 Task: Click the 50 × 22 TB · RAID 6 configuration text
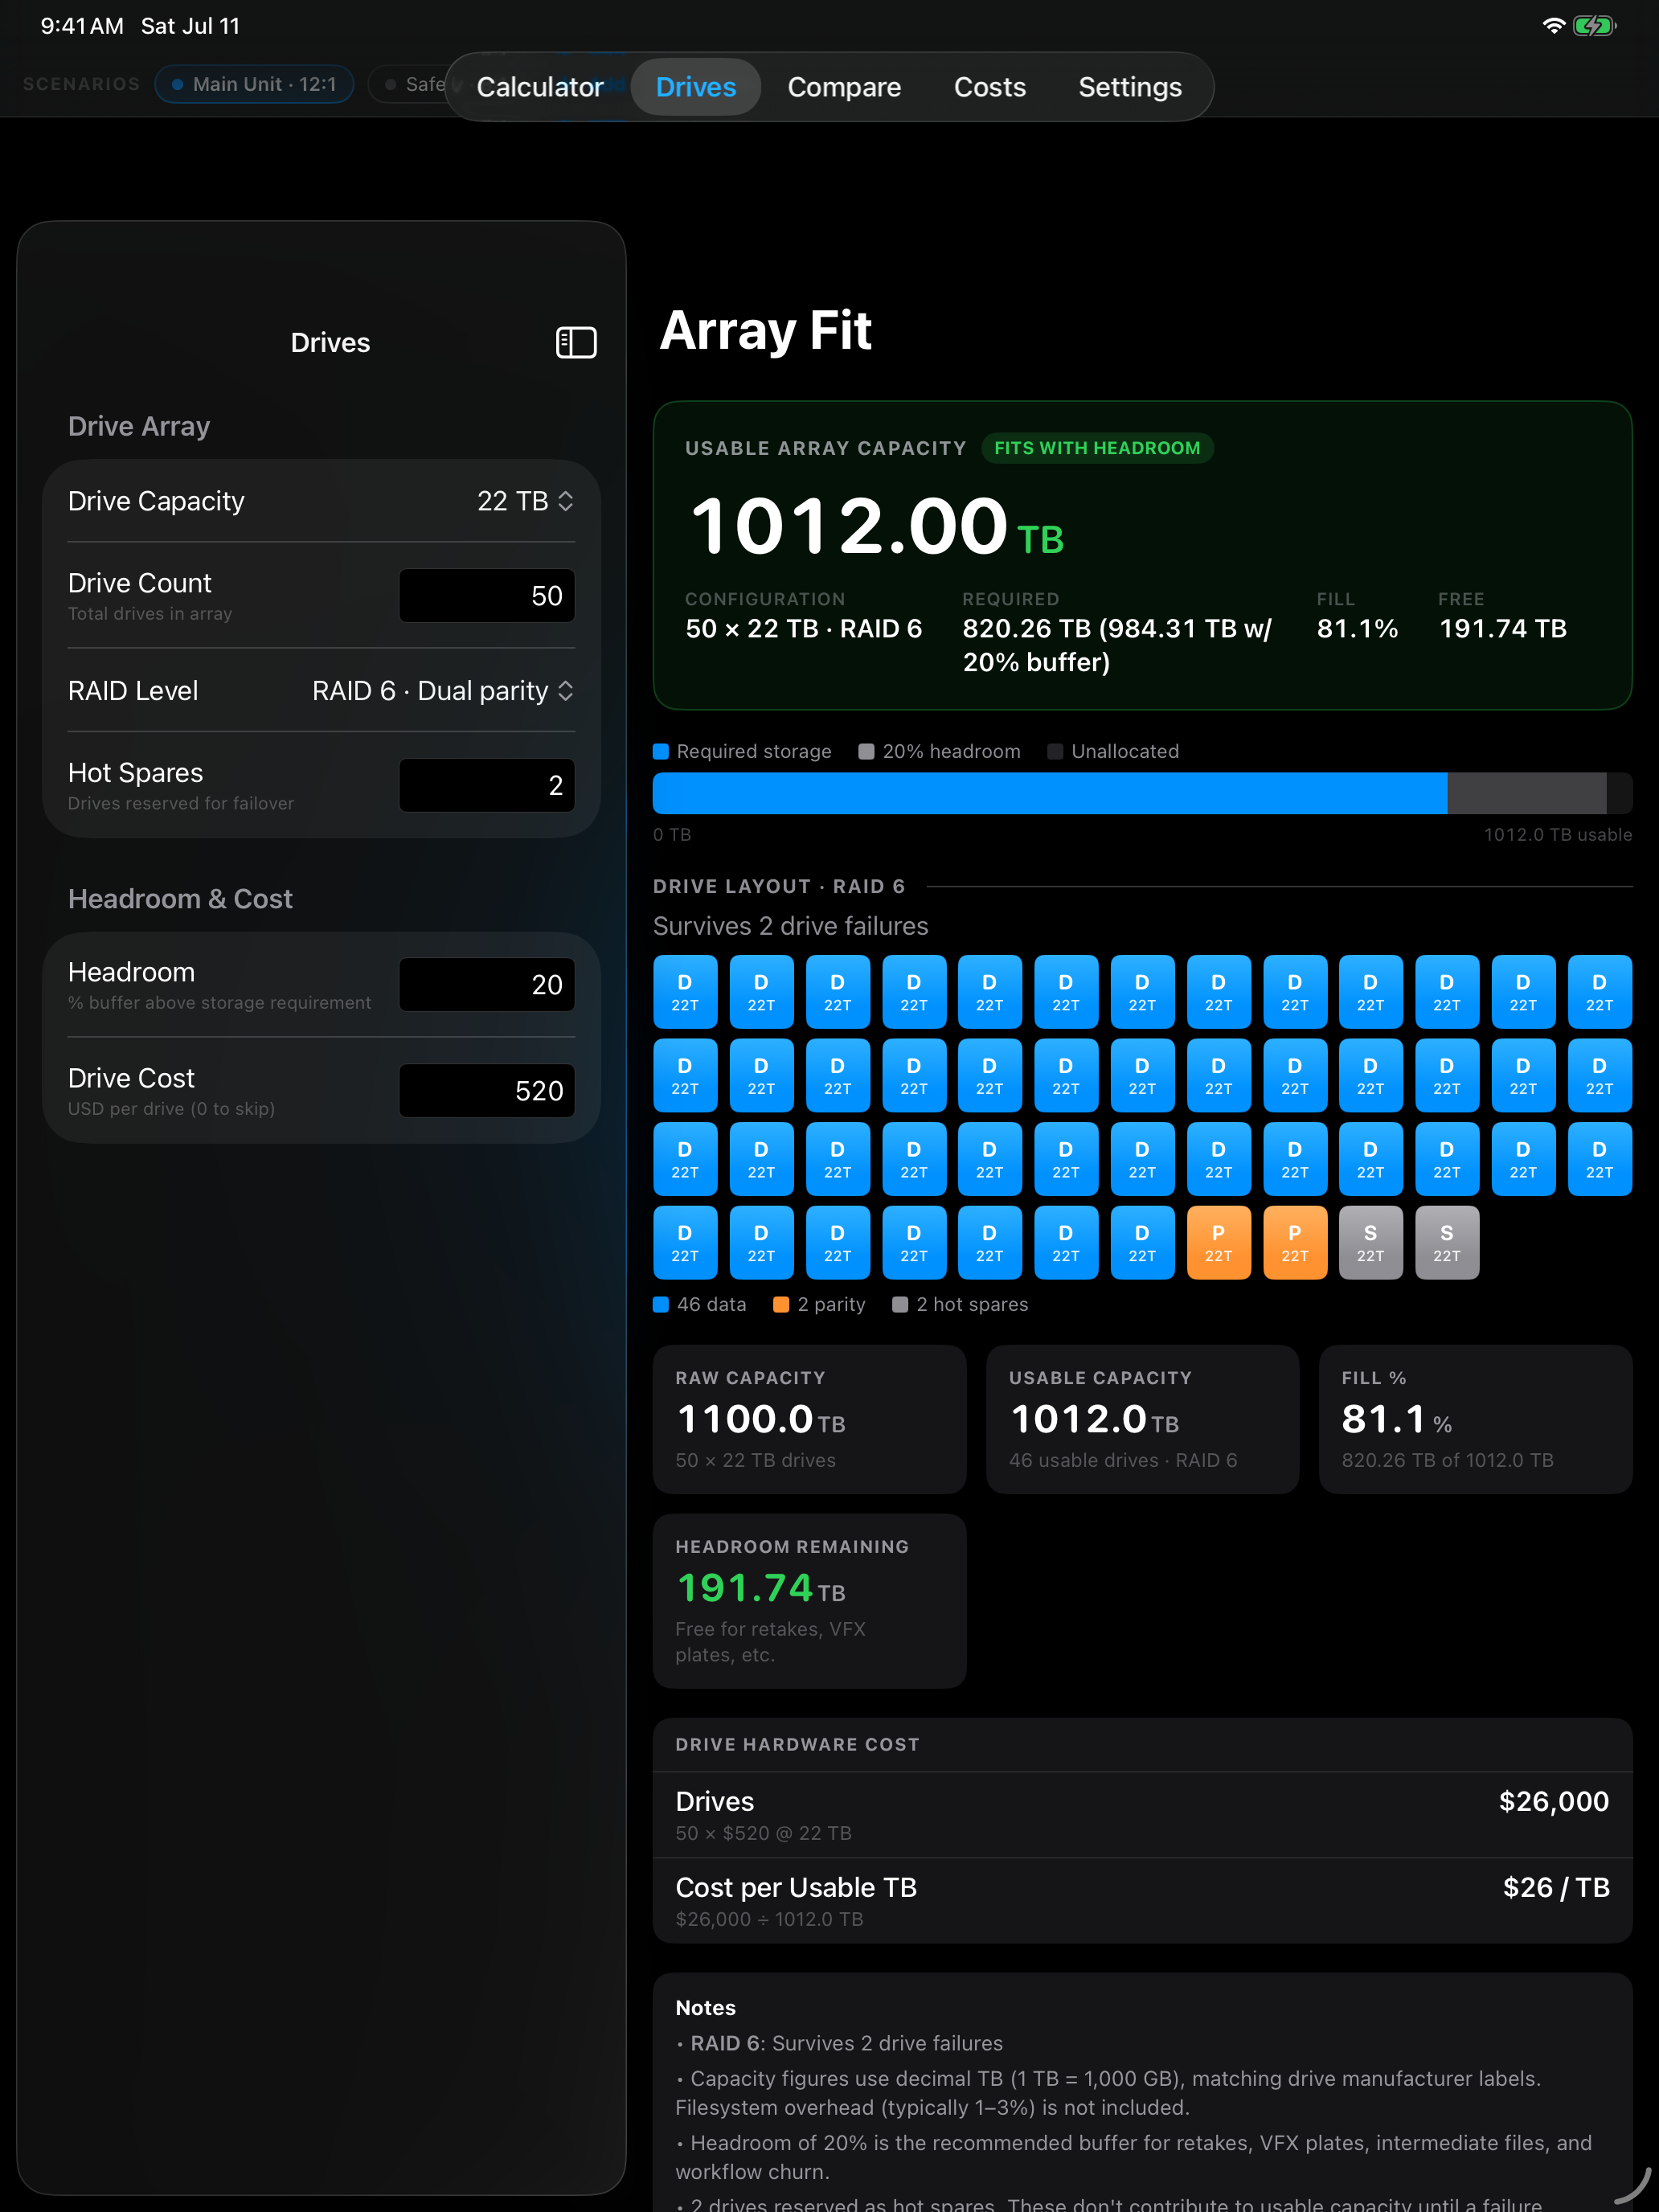pos(804,629)
